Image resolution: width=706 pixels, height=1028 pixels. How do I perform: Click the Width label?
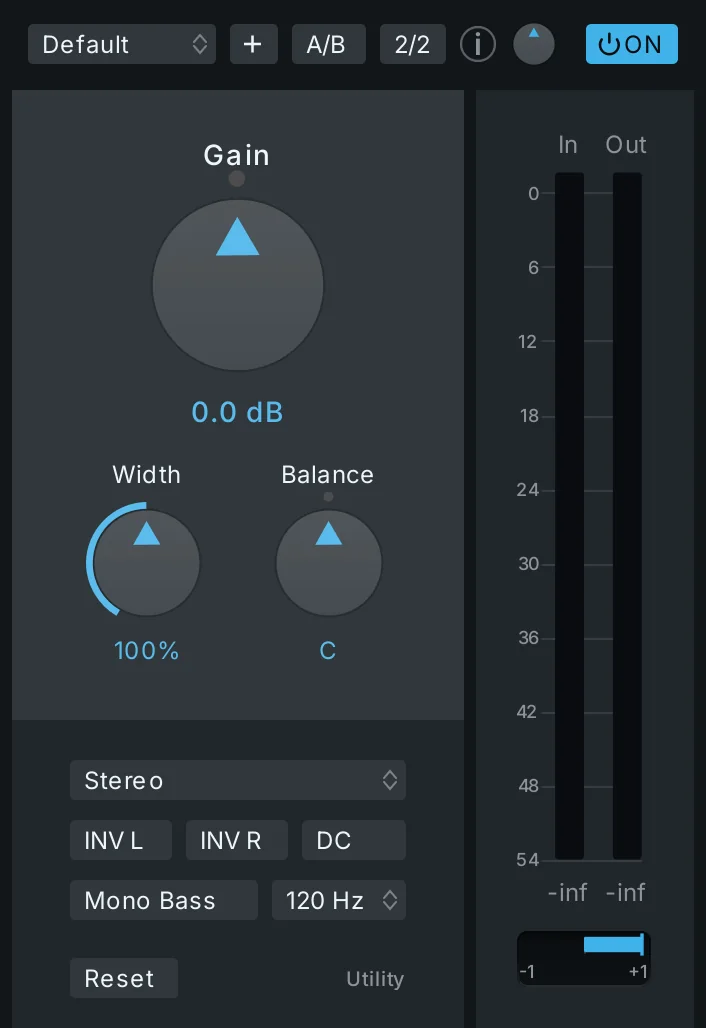[x=146, y=475]
